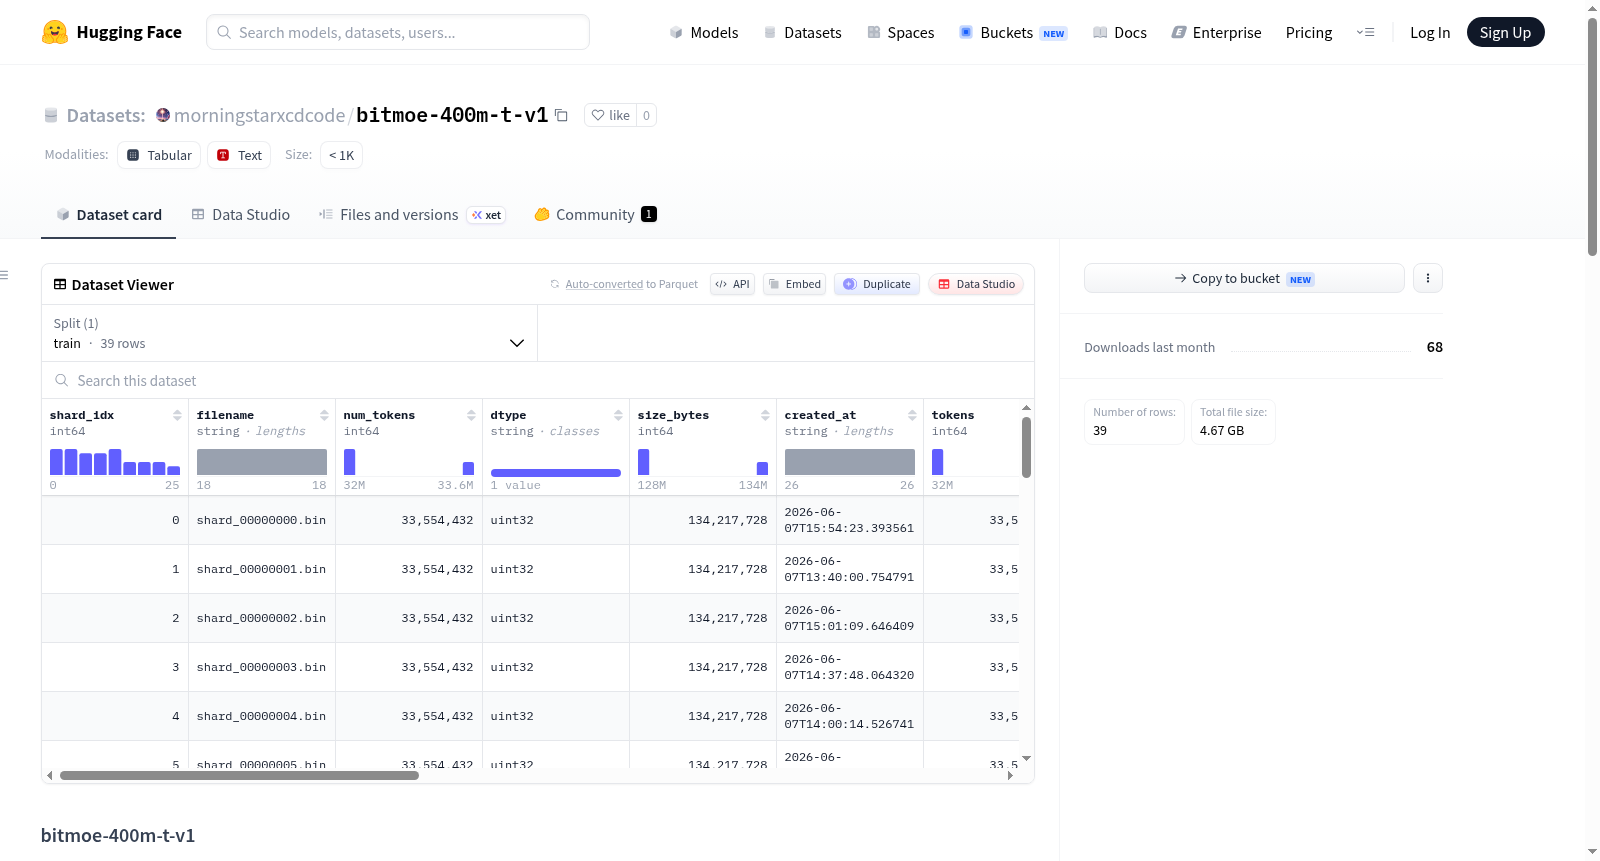Open the Pricing page link
This screenshot has height=861, width=1600.
pos(1309,33)
